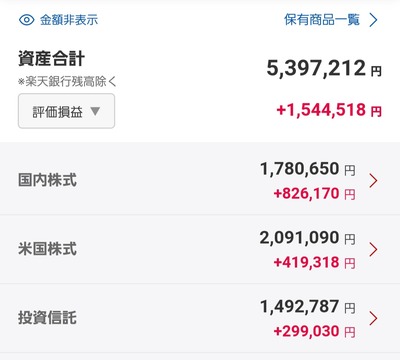Select the 国内株式 category label
This screenshot has width=400, height=360.
[47, 180]
